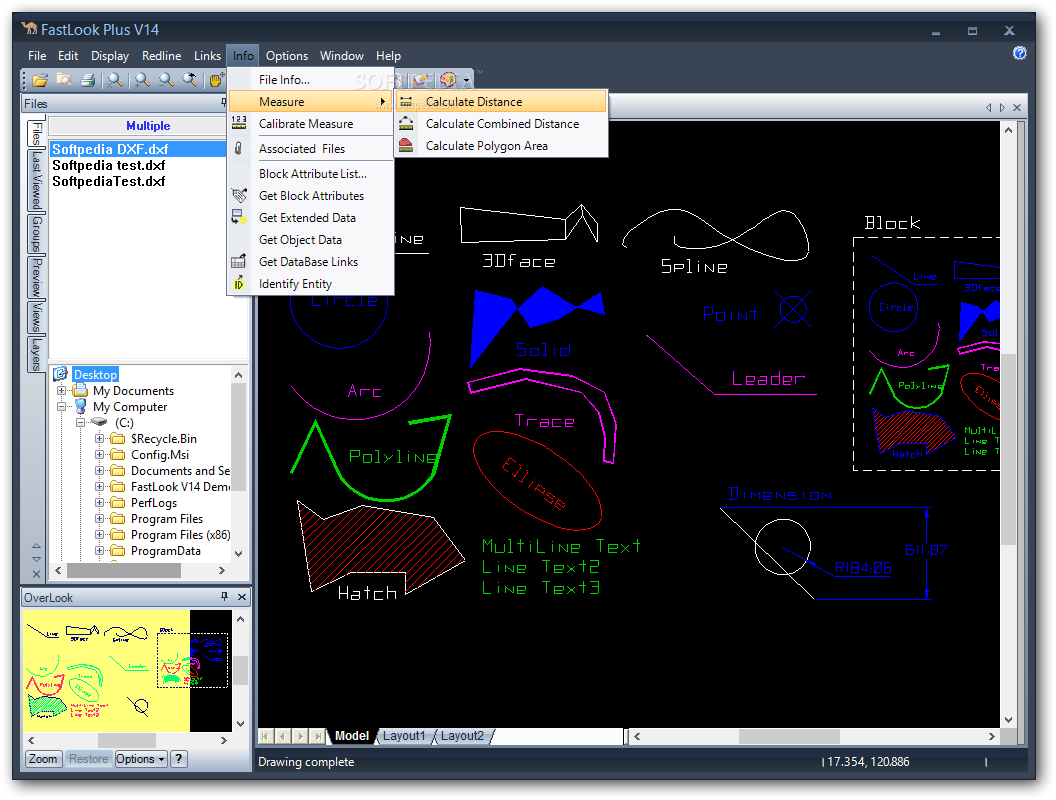The width and height of the screenshot is (1056, 800).
Task: Switch to the Layout2 tab
Action: 462,736
